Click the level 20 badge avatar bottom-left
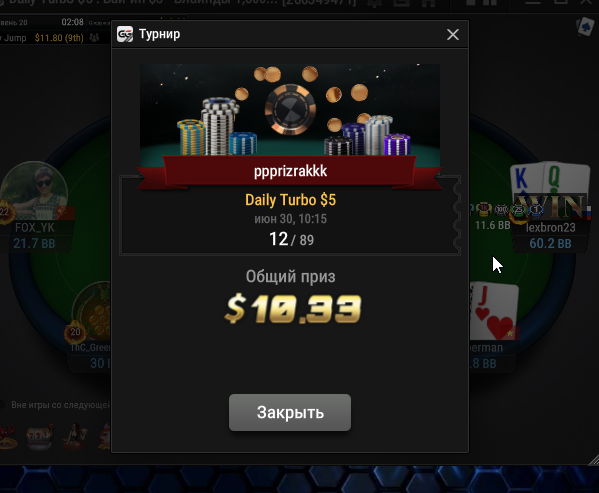The width and height of the screenshot is (599, 493). [91, 312]
